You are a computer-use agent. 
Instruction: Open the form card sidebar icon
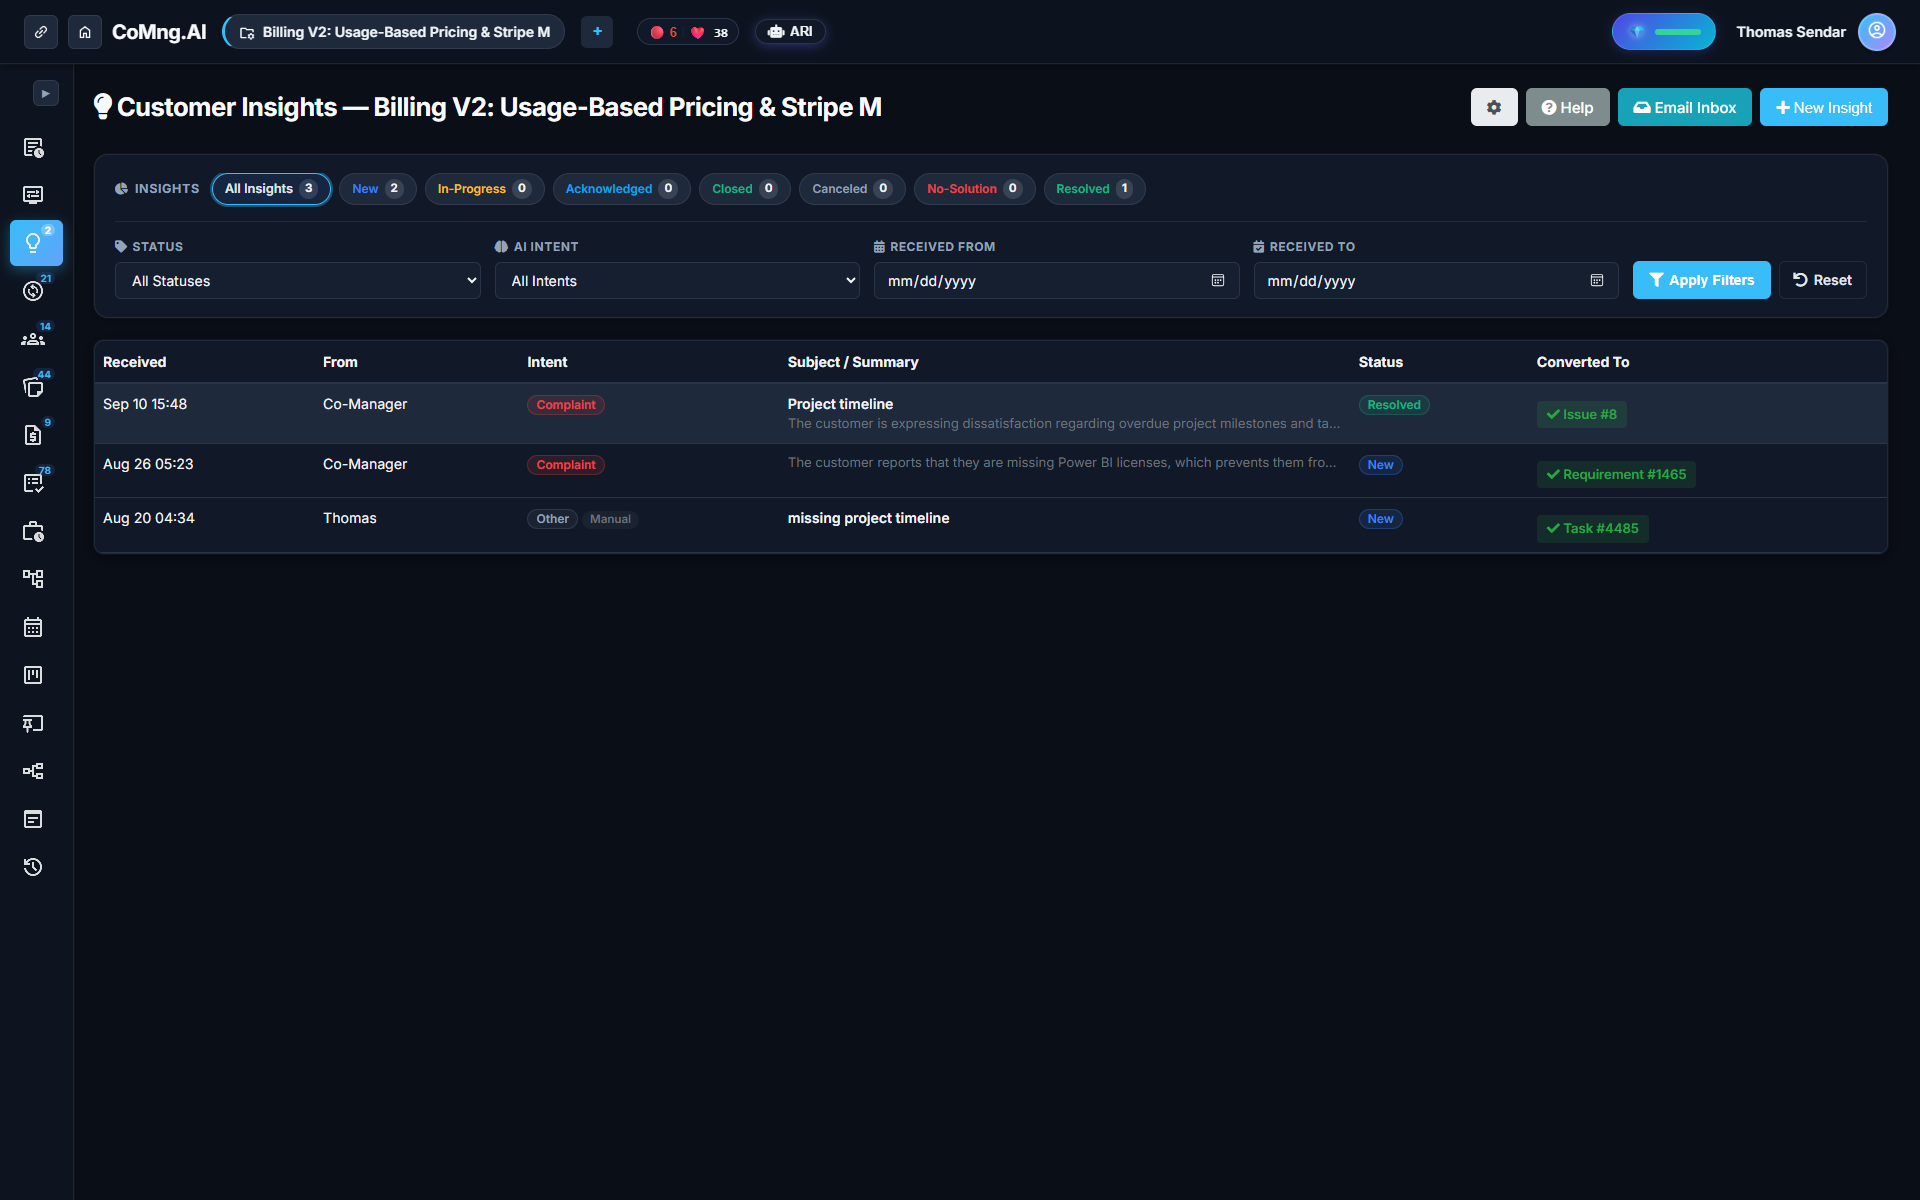point(33,819)
